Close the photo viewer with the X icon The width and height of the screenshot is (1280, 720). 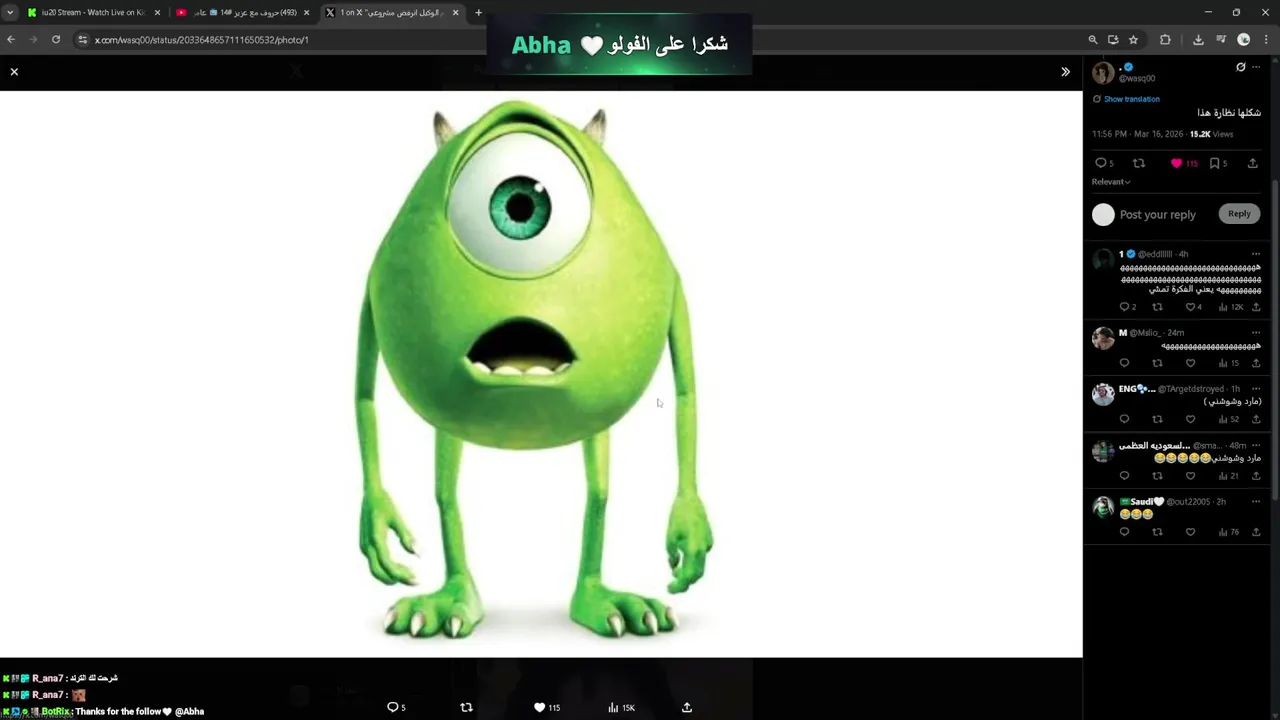(x=14, y=72)
